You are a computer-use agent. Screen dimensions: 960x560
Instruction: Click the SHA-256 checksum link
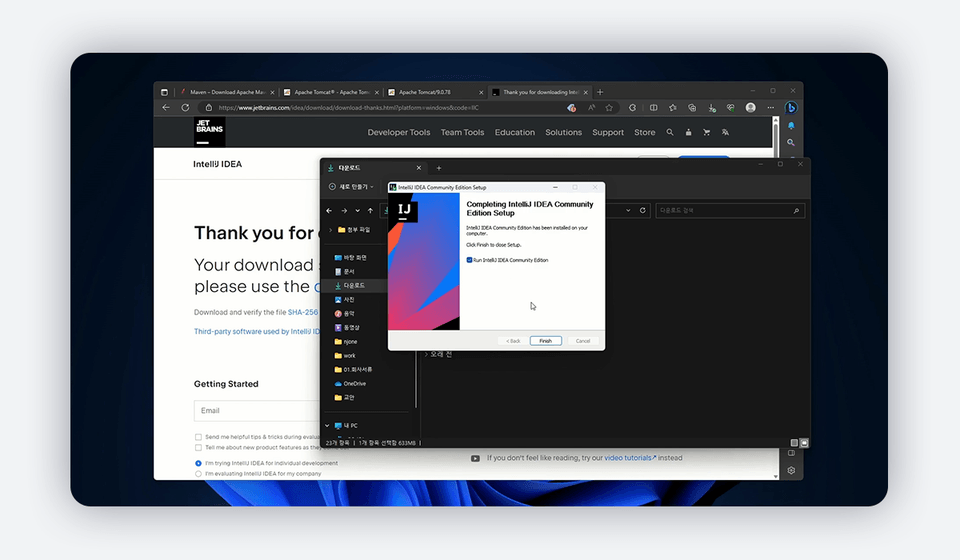pyautogui.click(x=303, y=312)
